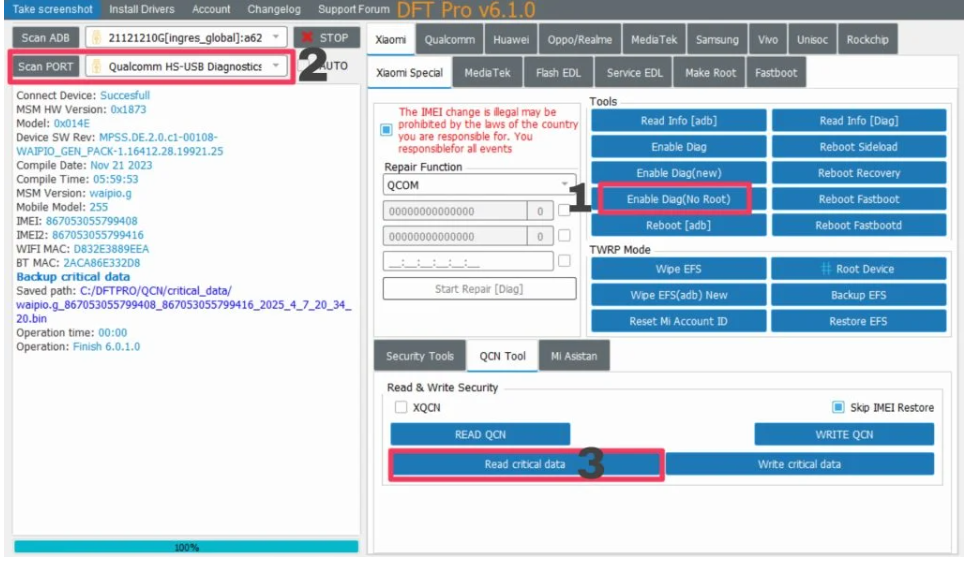Enable the MAC address field checkbox
Screen dimensions: 969x565
(564, 261)
